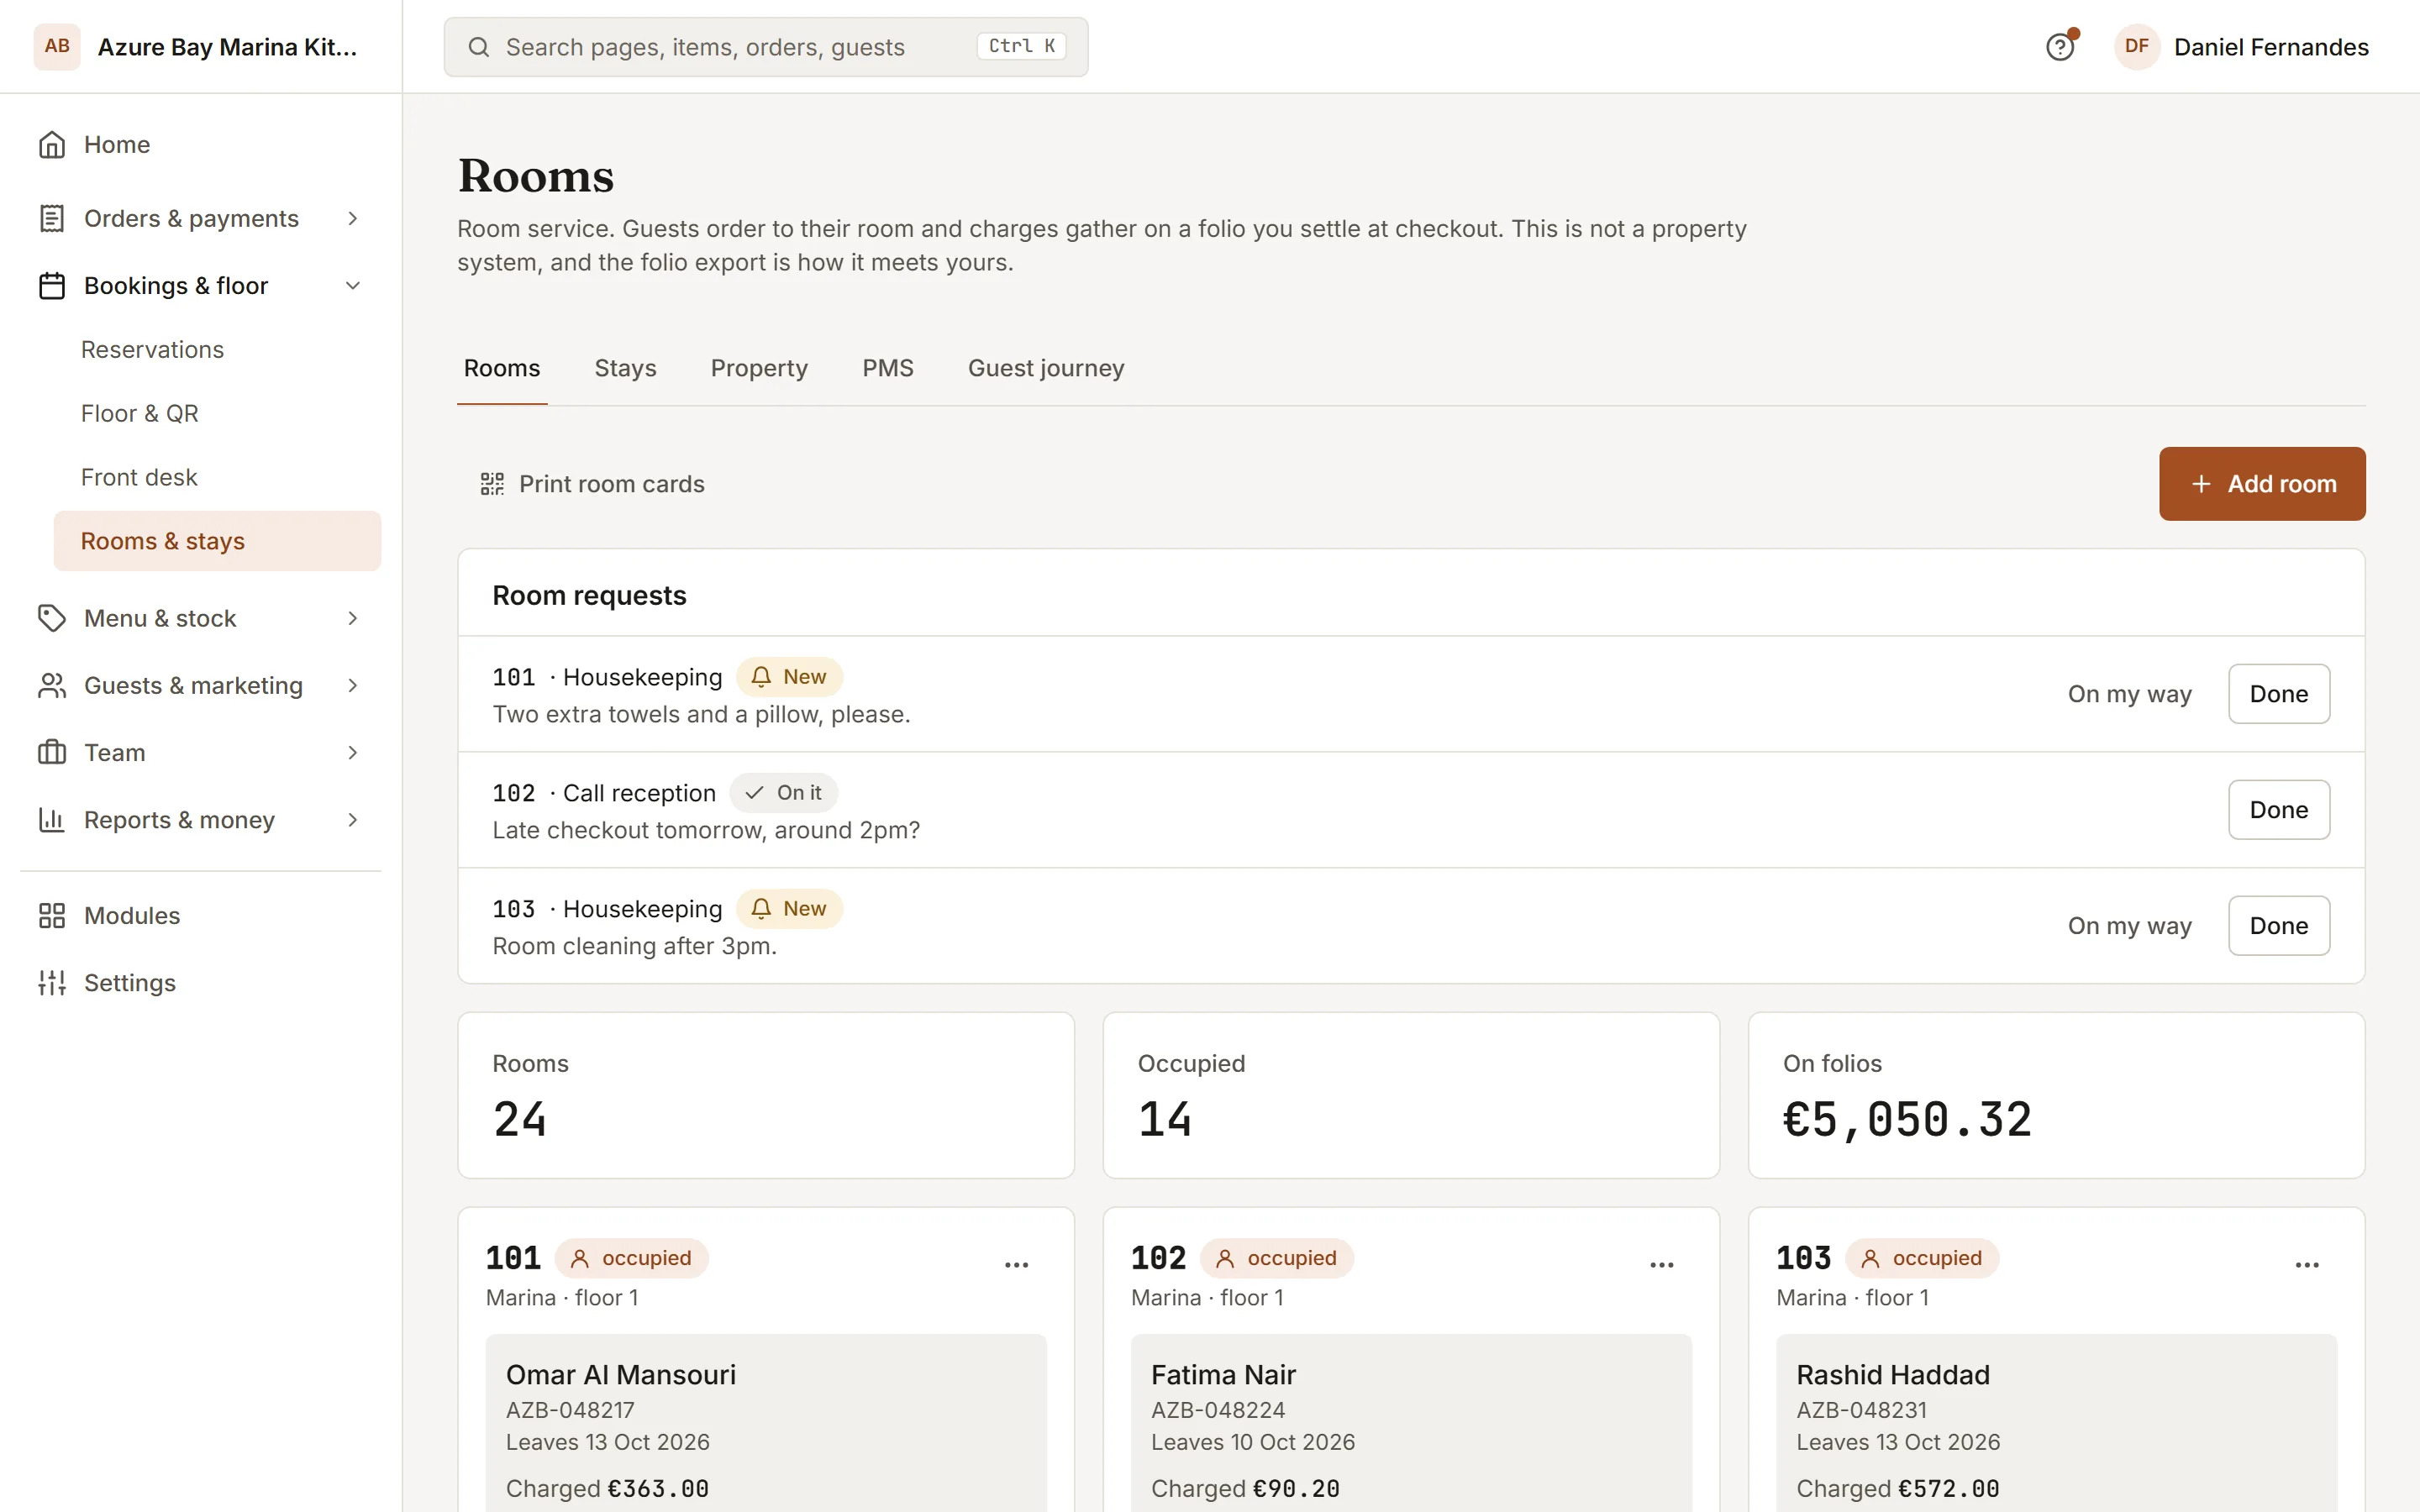The height and width of the screenshot is (1512, 2420).
Task: Switch to the Stays tab
Action: coord(625,368)
